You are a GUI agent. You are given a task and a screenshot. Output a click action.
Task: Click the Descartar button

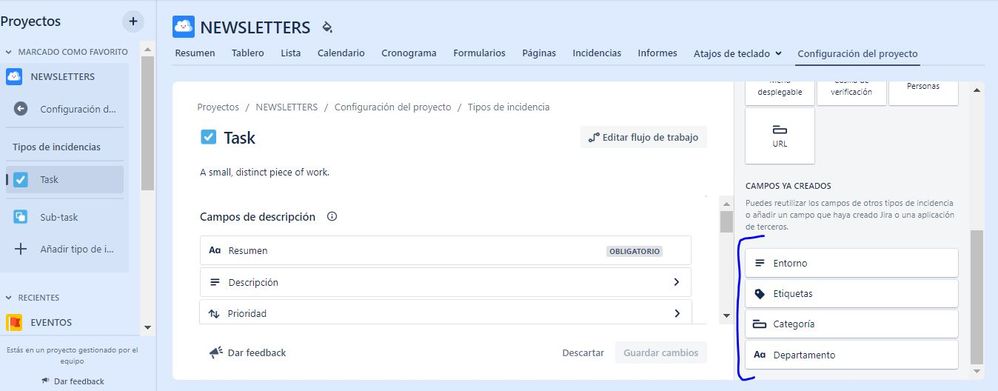click(x=583, y=352)
